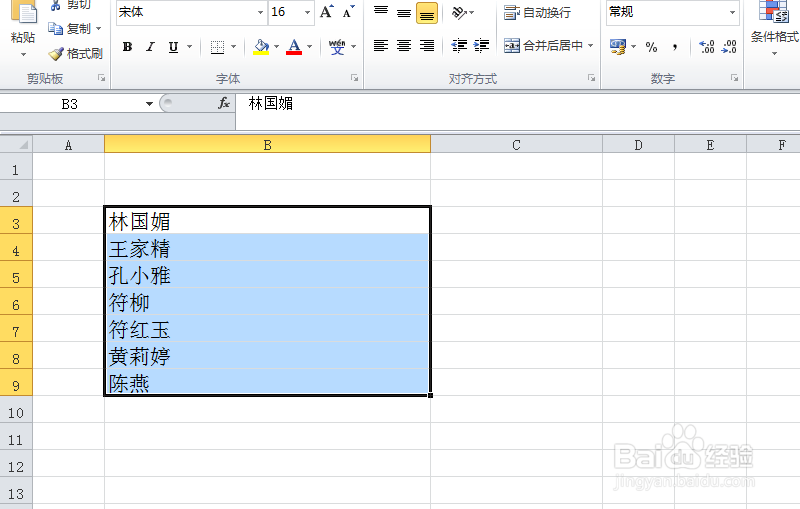Open Number (数字) dialog launcher
The height and width of the screenshot is (509, 800).
click(x=734, y=78)
